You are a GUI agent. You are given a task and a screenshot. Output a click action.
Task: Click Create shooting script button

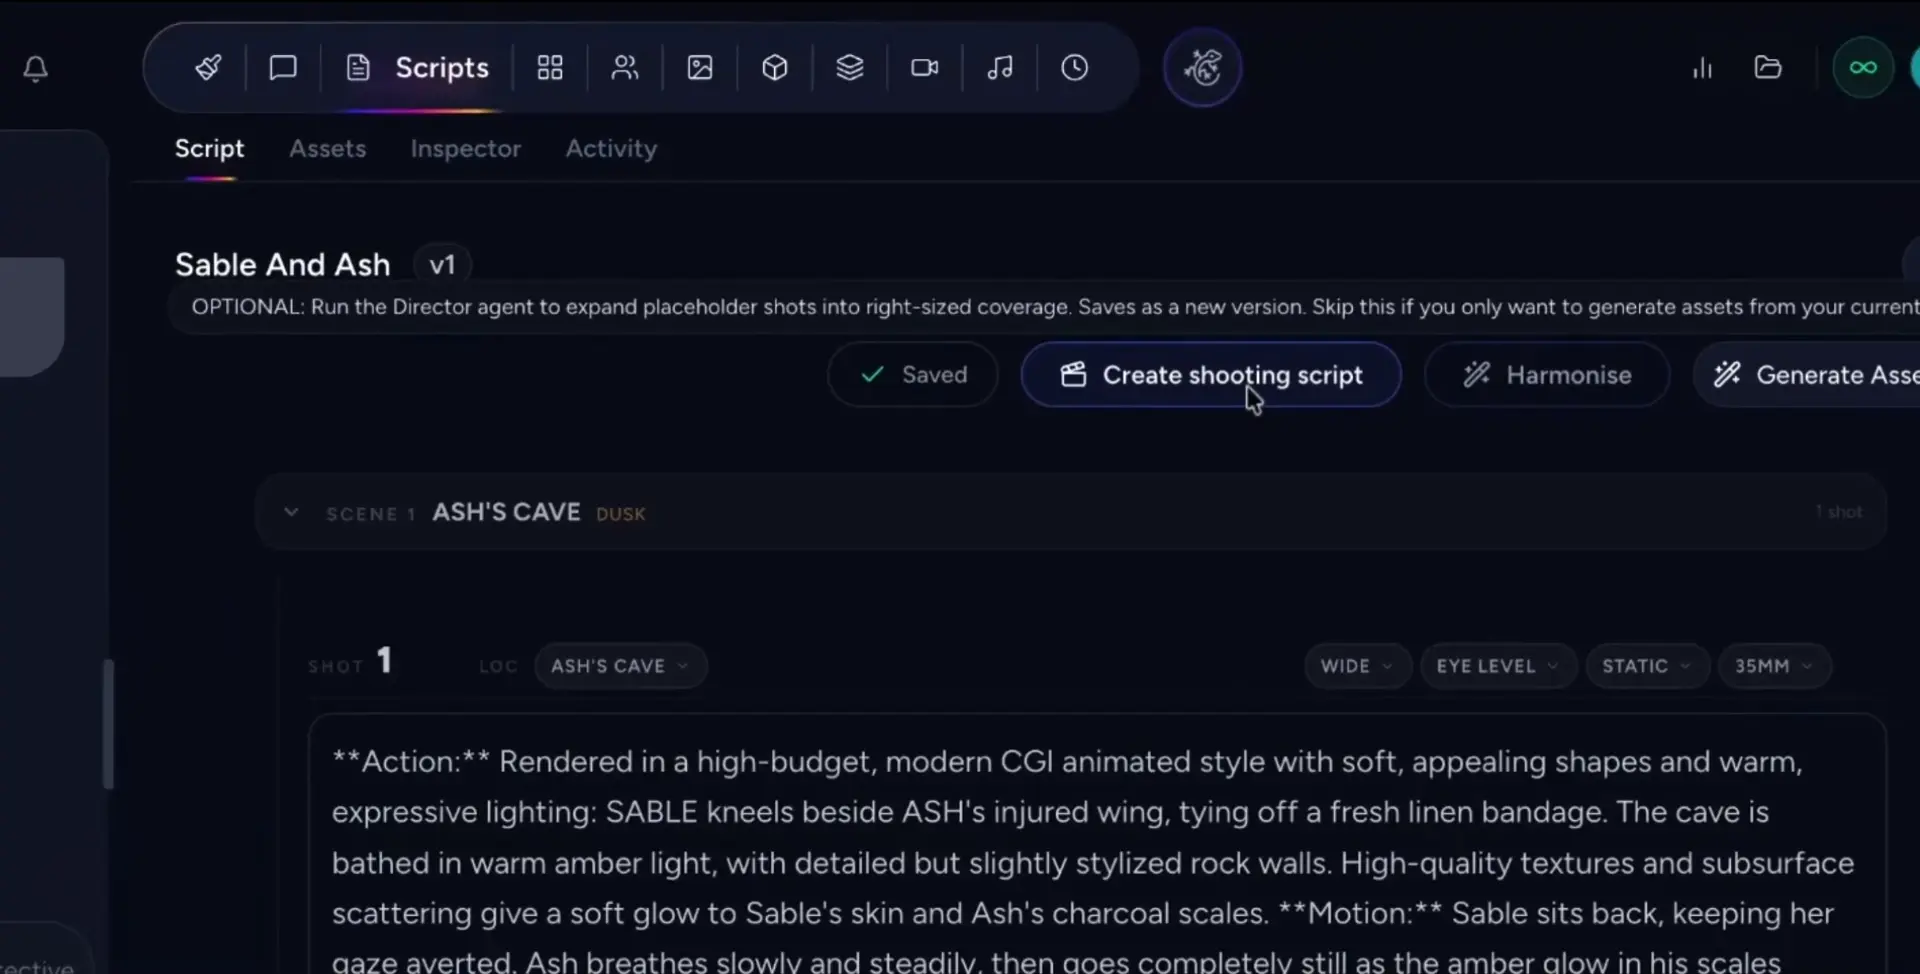1210,375
